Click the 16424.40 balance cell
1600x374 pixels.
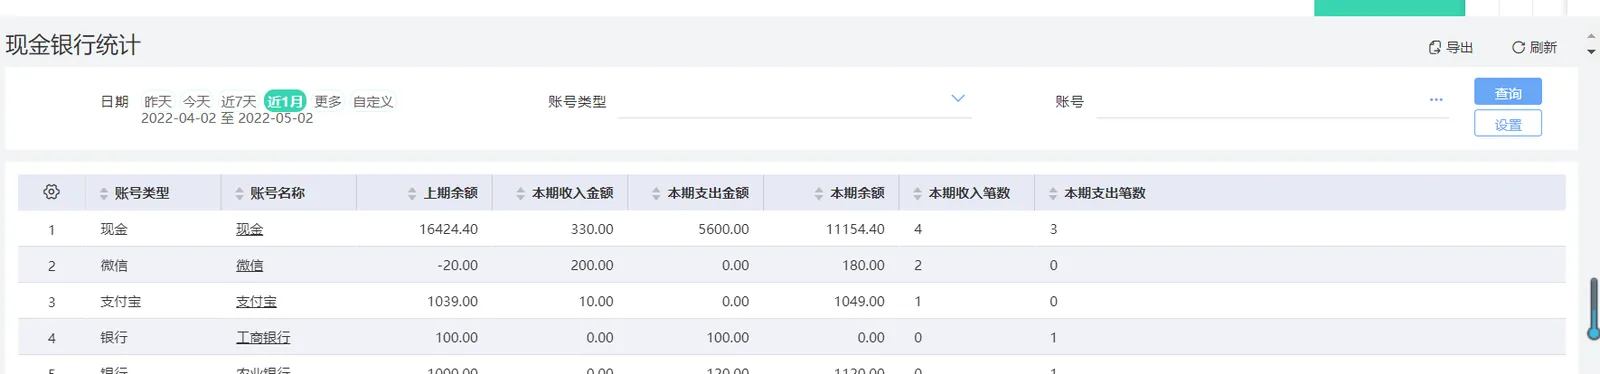(448, 229)
